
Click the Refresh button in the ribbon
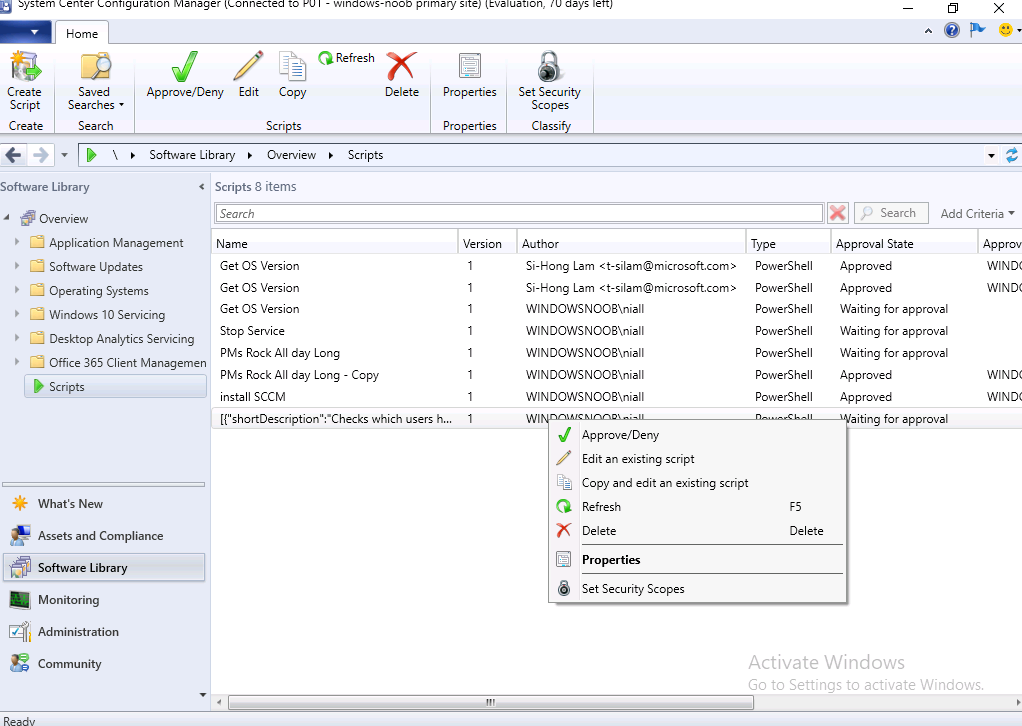(347, 58)
